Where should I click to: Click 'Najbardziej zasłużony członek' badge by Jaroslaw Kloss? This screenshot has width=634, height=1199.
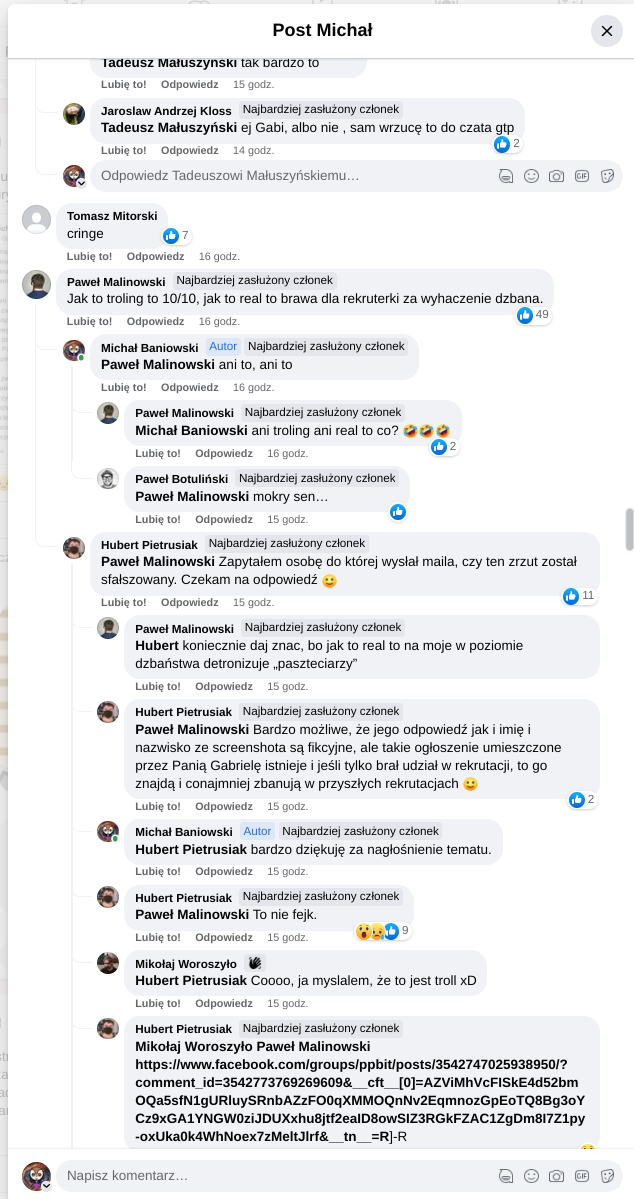(x=320, y=110)
